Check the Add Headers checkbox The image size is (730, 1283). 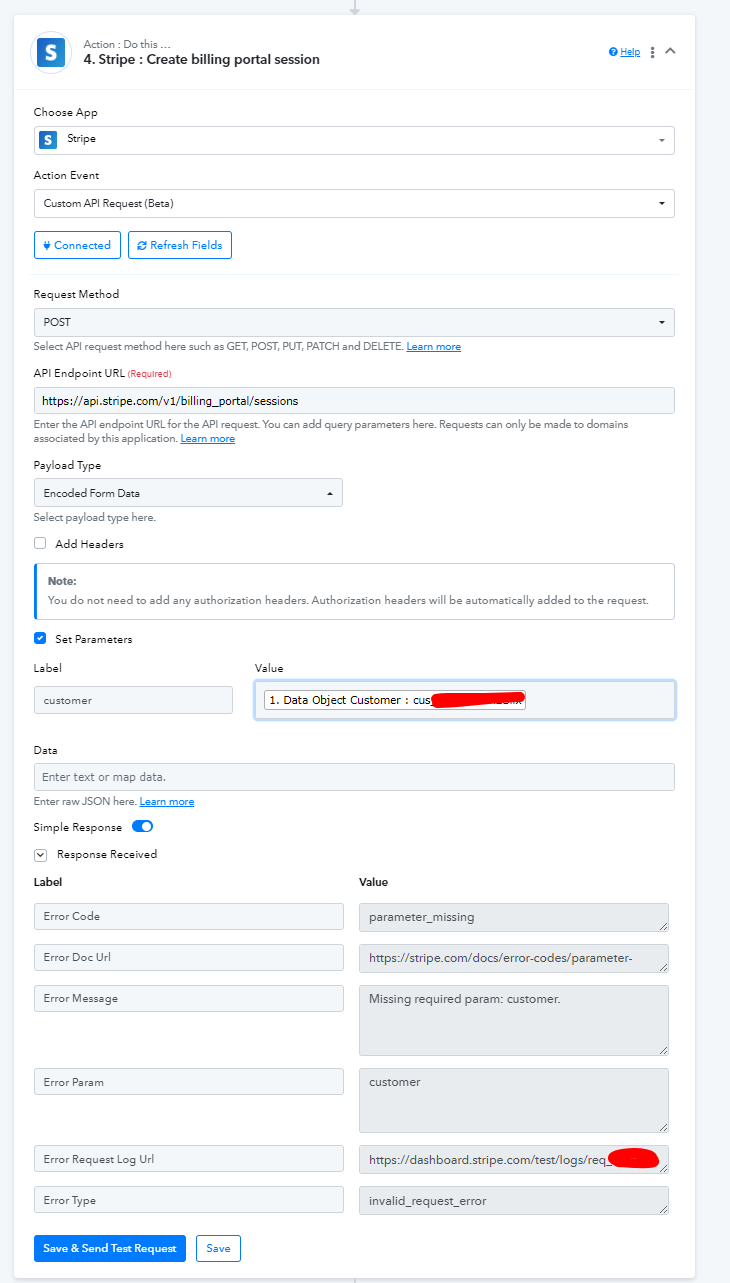[40, 544]
